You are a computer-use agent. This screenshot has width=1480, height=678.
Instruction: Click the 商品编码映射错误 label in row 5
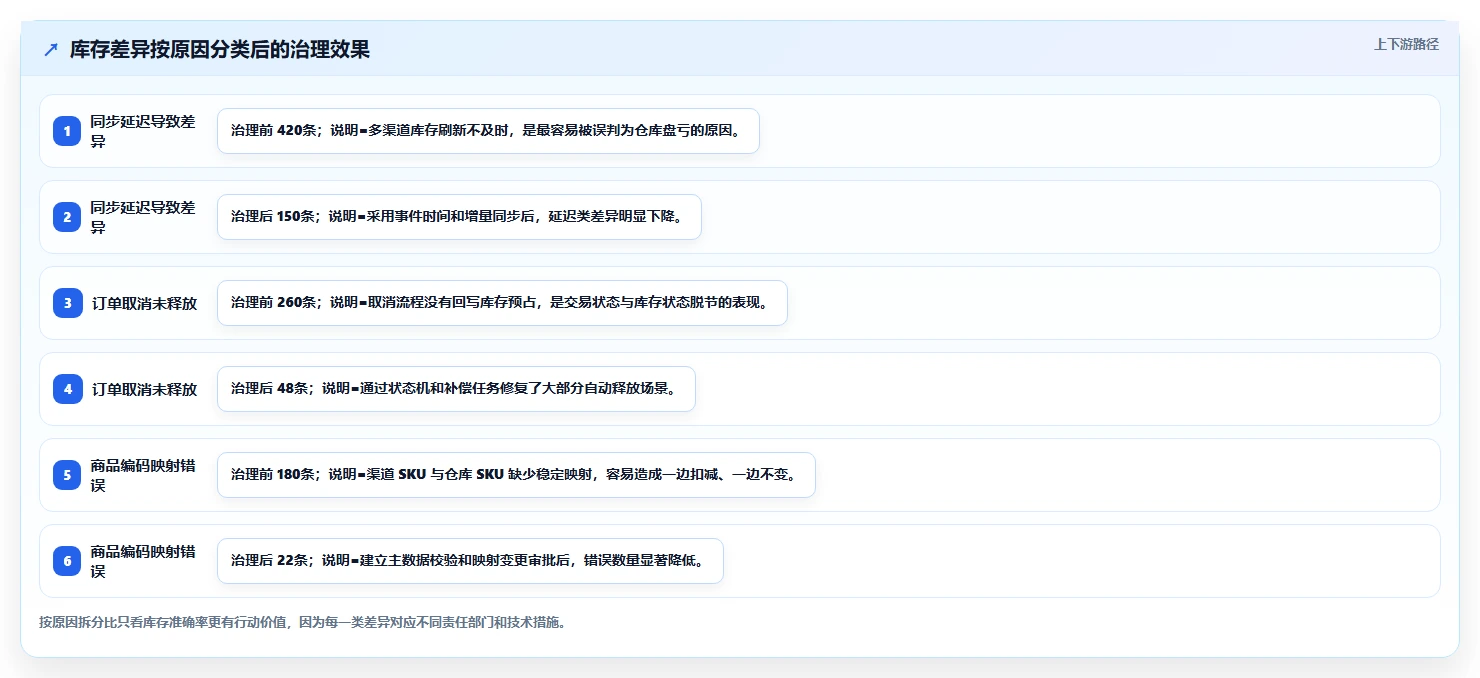point(143,475)
